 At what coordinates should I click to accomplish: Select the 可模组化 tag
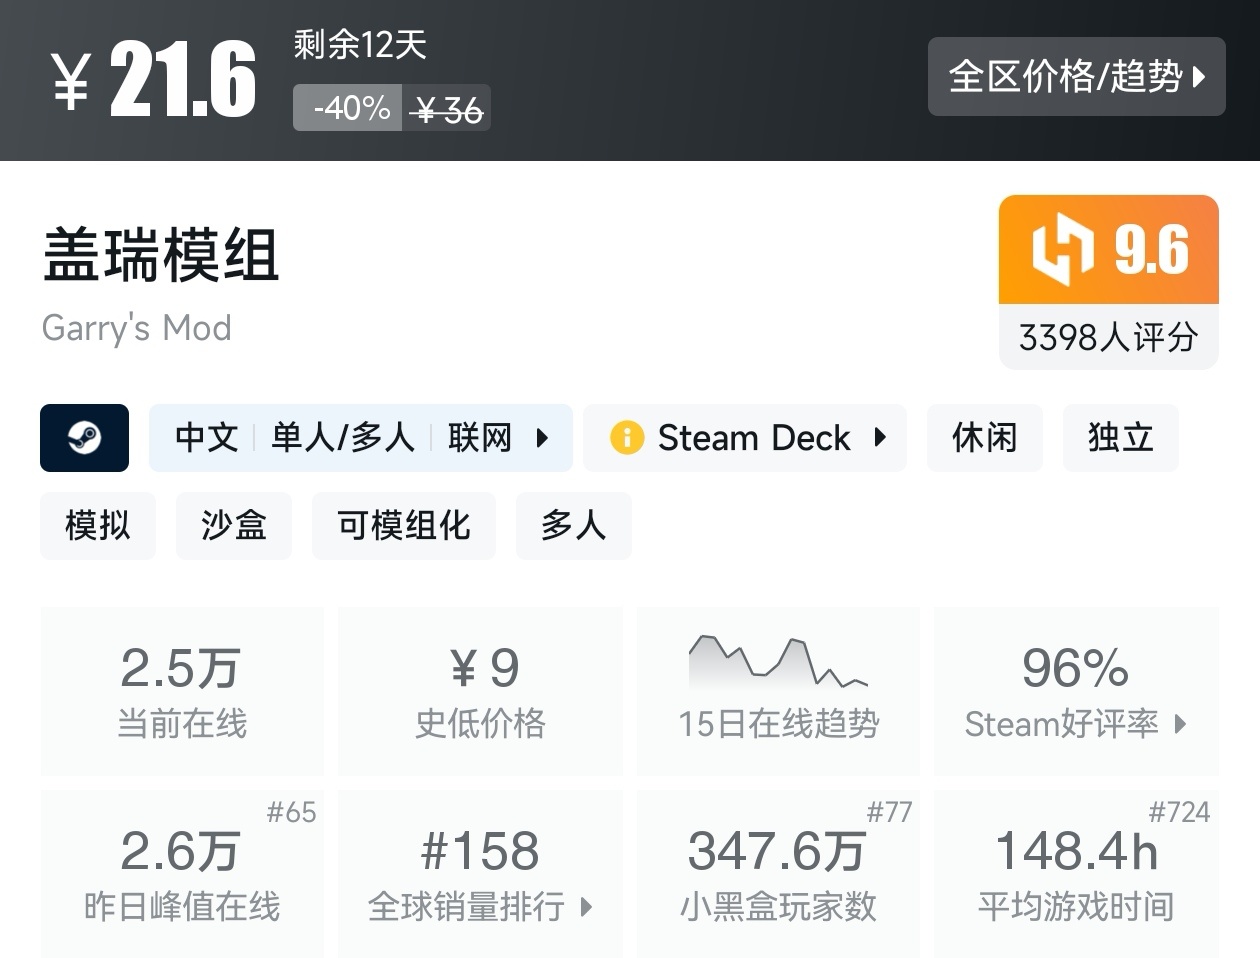click(404, 526)
